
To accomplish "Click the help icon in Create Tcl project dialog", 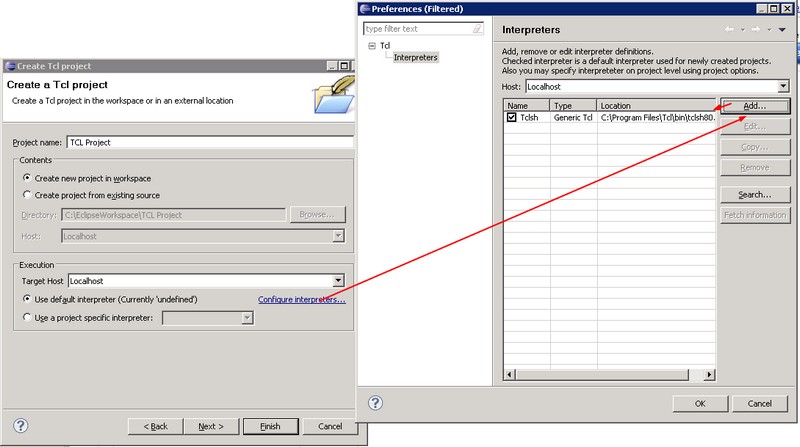I will [20, 425].
